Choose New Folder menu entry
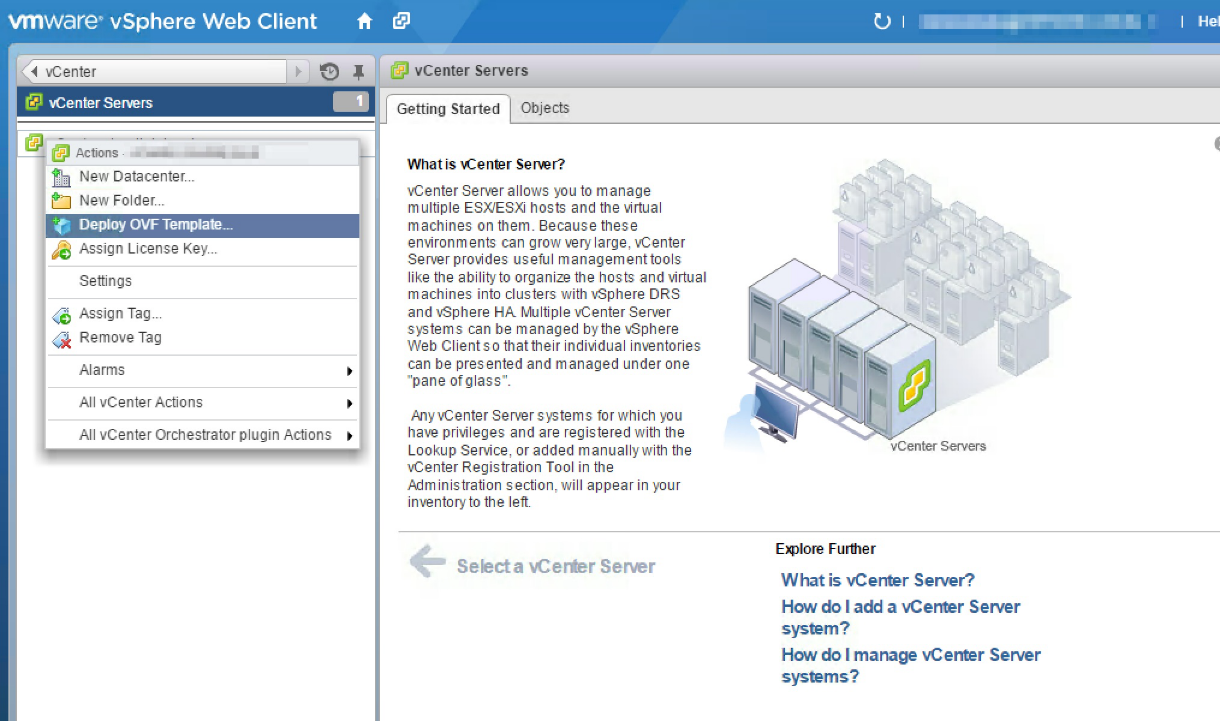The image size is (1220, 721). tap(203, 200)
